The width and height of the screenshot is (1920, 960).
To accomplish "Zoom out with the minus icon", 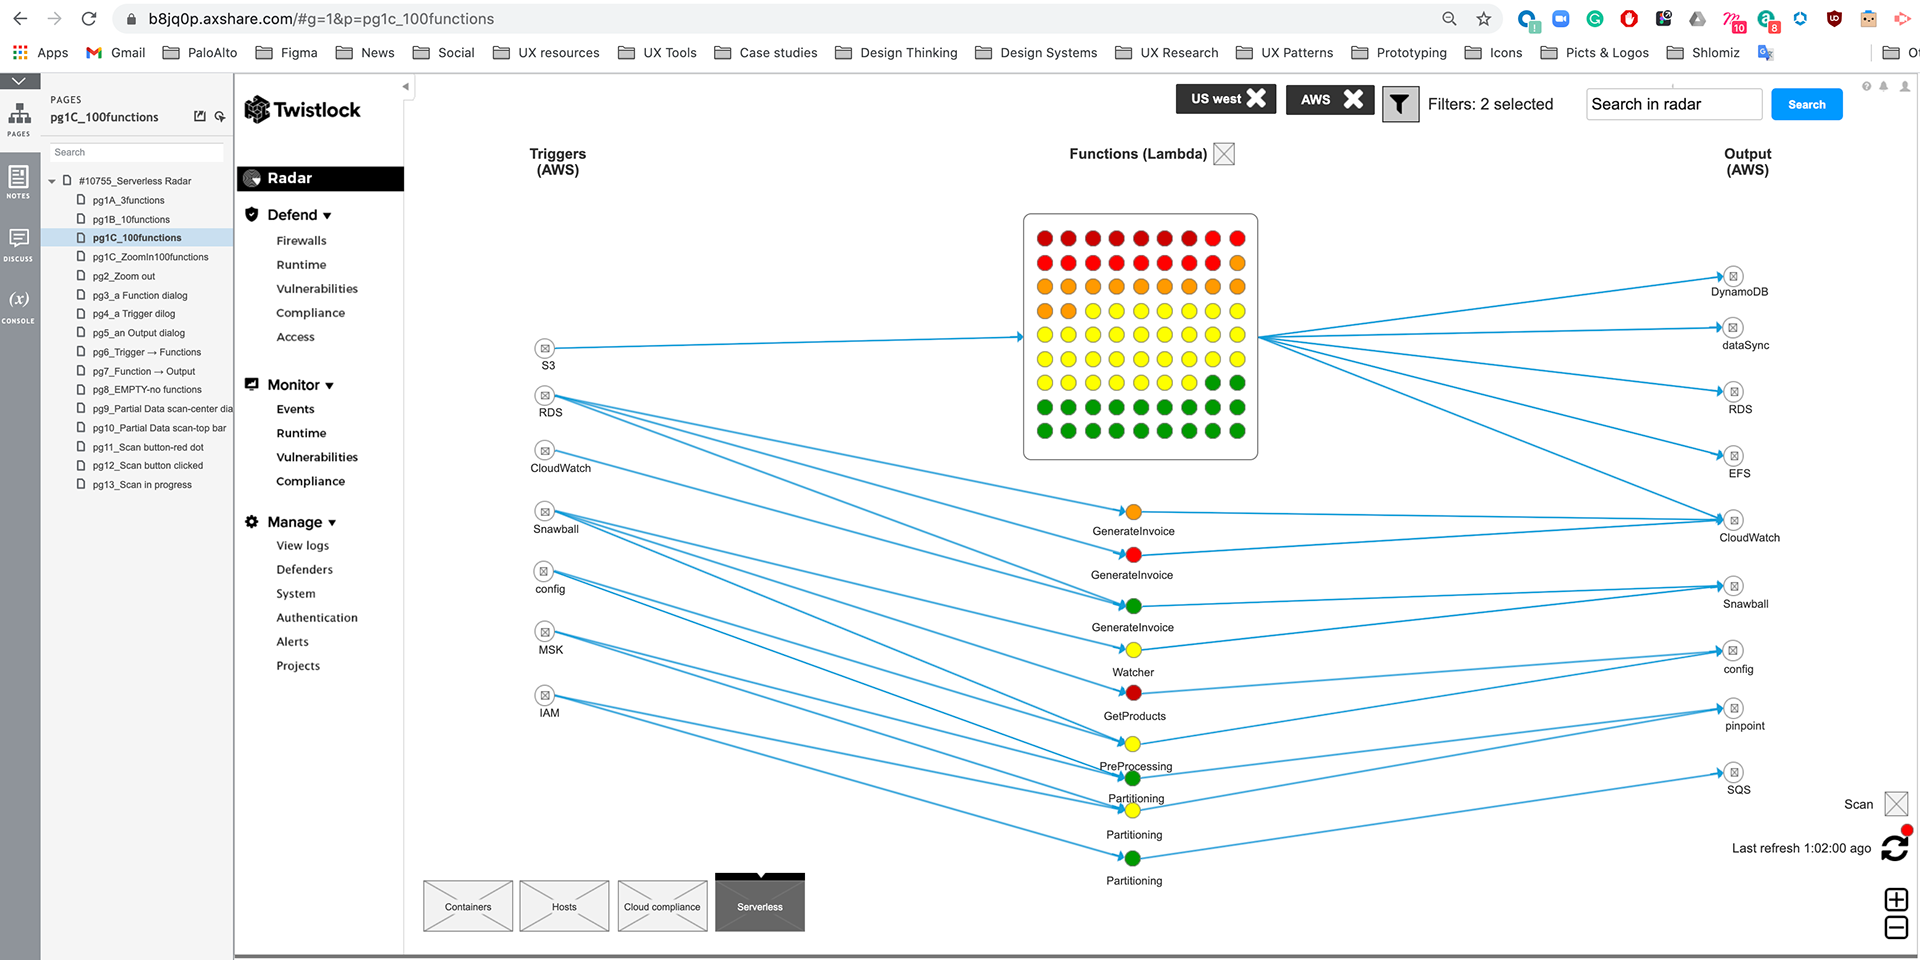I will 1896,928.
